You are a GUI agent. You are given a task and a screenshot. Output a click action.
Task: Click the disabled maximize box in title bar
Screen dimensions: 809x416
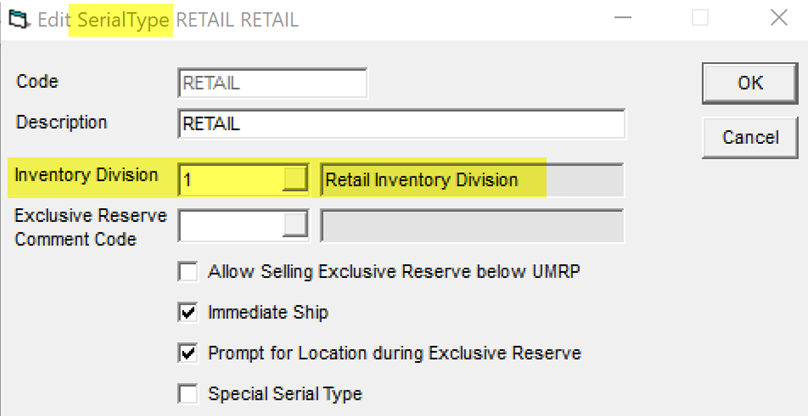[700, 19]
